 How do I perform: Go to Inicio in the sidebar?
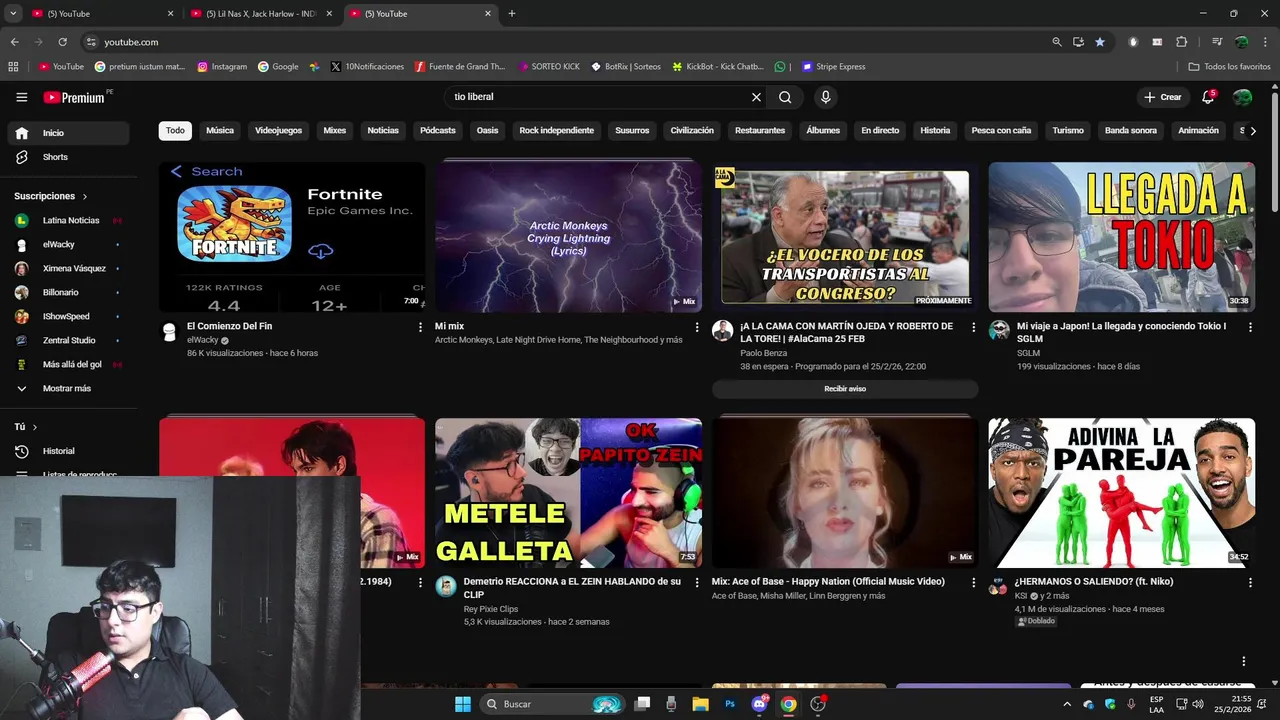coord(69,133)
